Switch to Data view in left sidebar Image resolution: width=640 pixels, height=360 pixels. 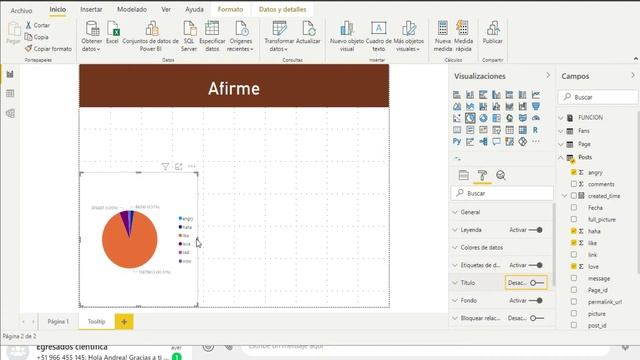[x=10, y=93]
